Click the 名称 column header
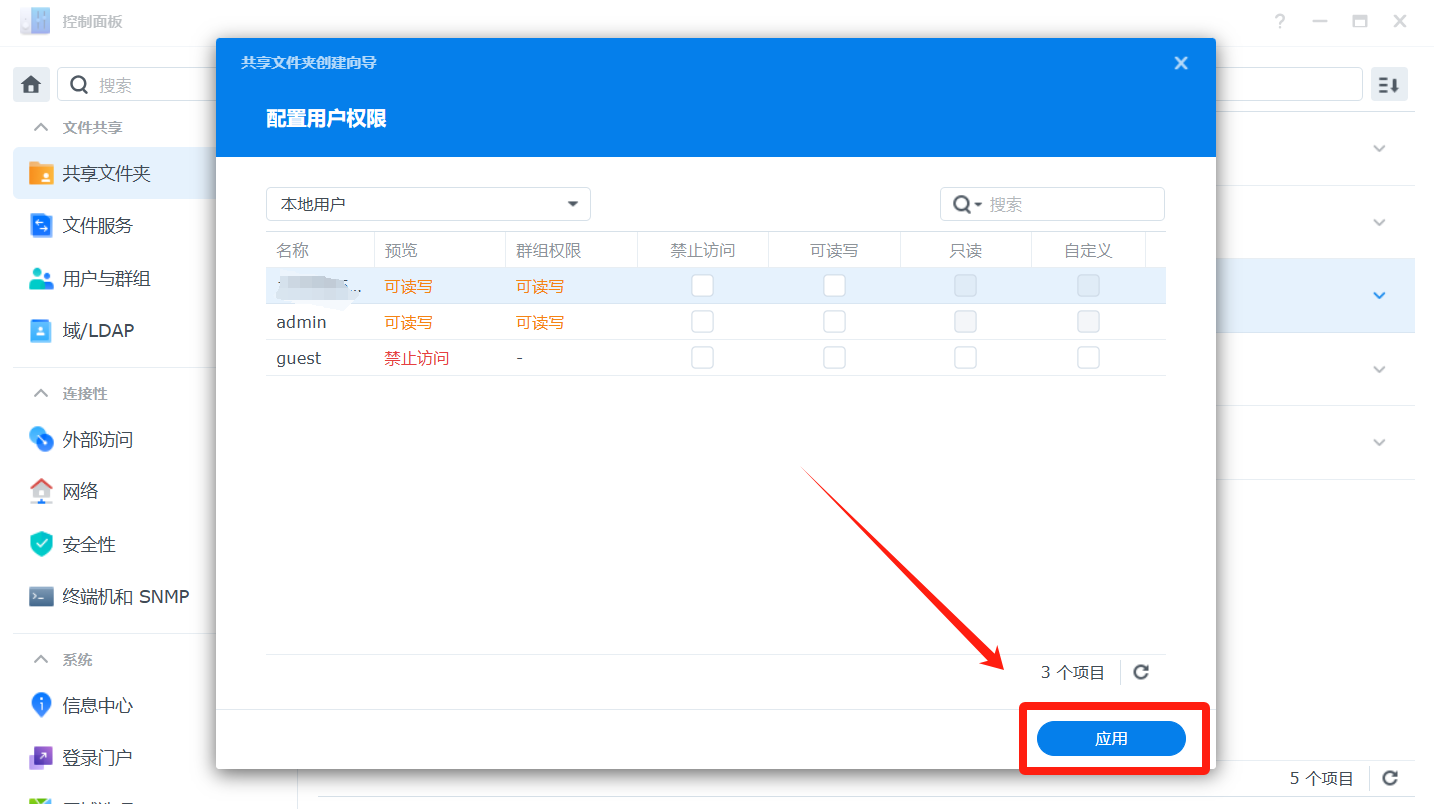The width and height of the screenshot is (1434, 809). [x=293, y=250]
